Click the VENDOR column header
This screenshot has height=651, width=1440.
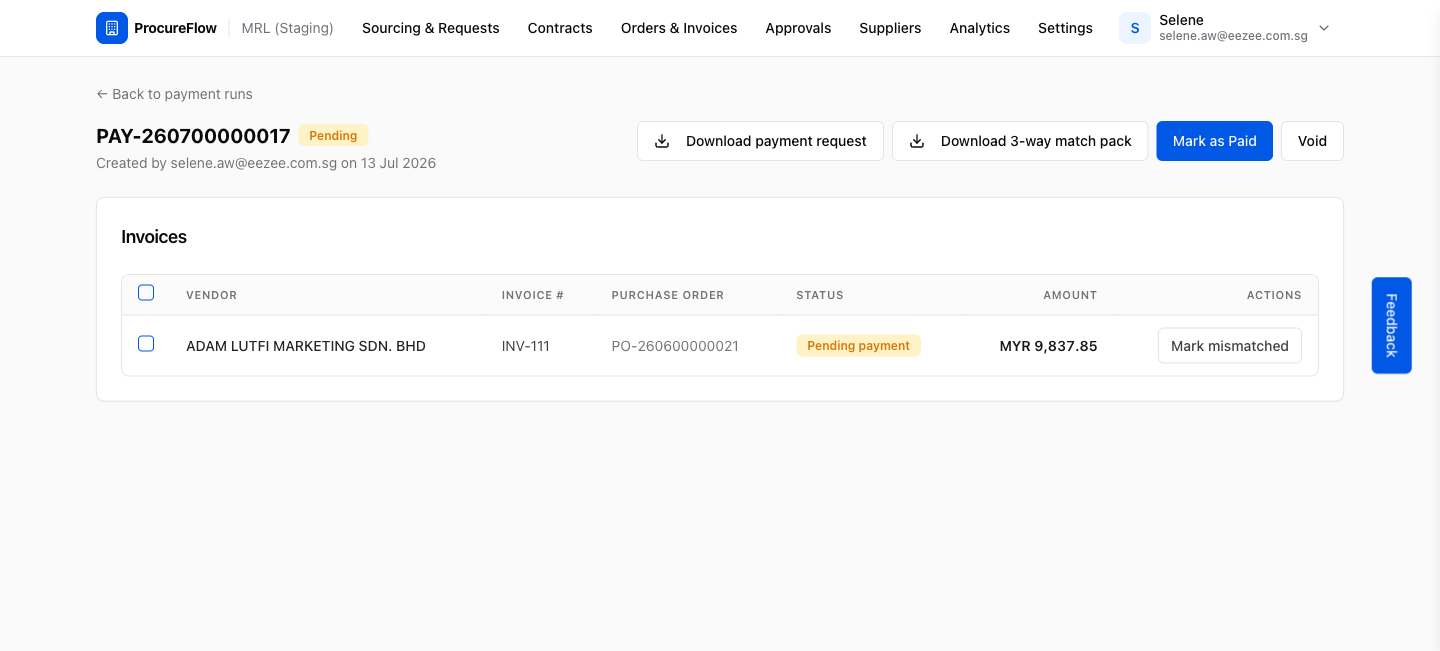pyautogui.click(x=211, y=295)
